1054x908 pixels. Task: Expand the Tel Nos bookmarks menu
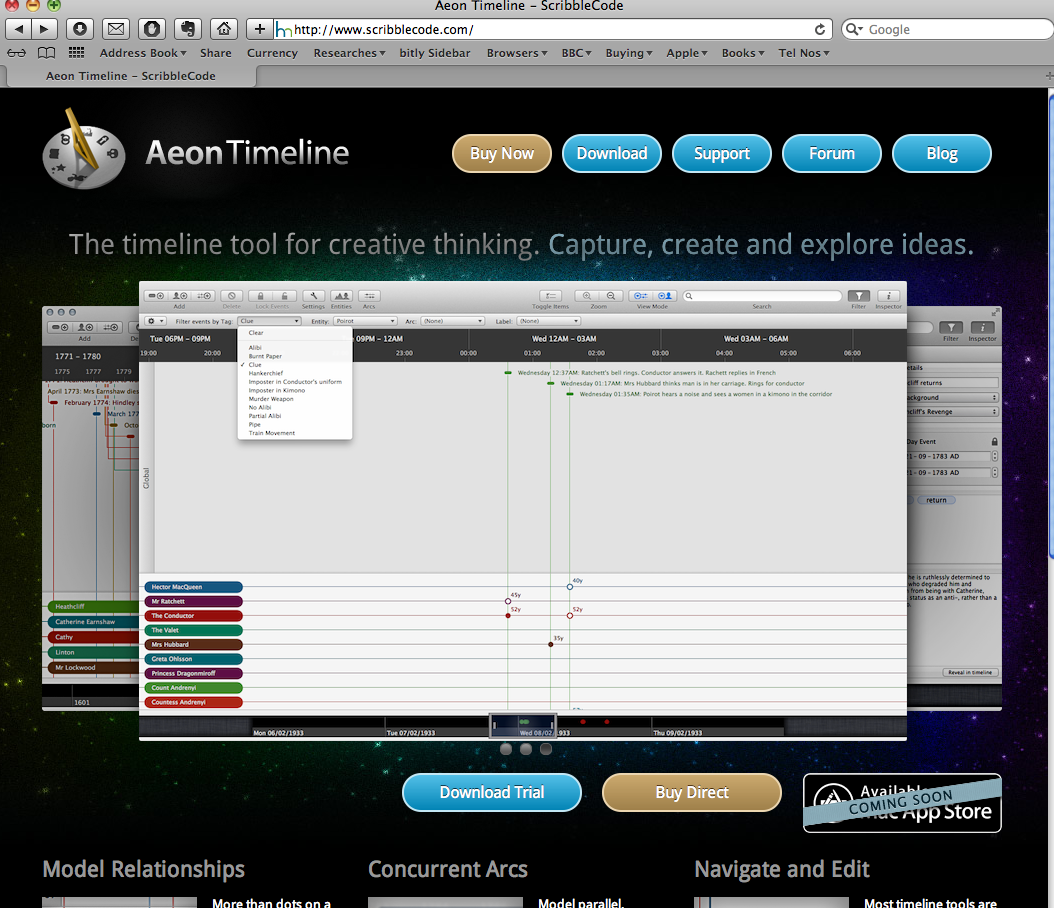[801, 53]
